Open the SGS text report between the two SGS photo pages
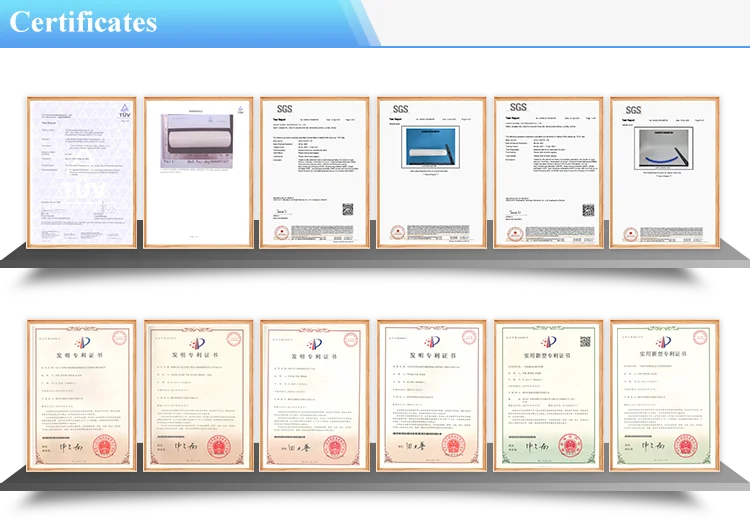 click(x=548, y=173)
